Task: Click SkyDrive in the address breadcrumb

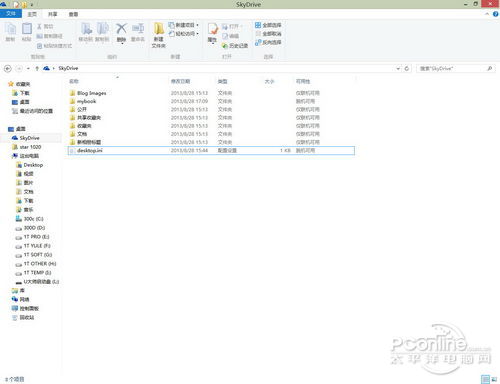Action: [68, 68]
